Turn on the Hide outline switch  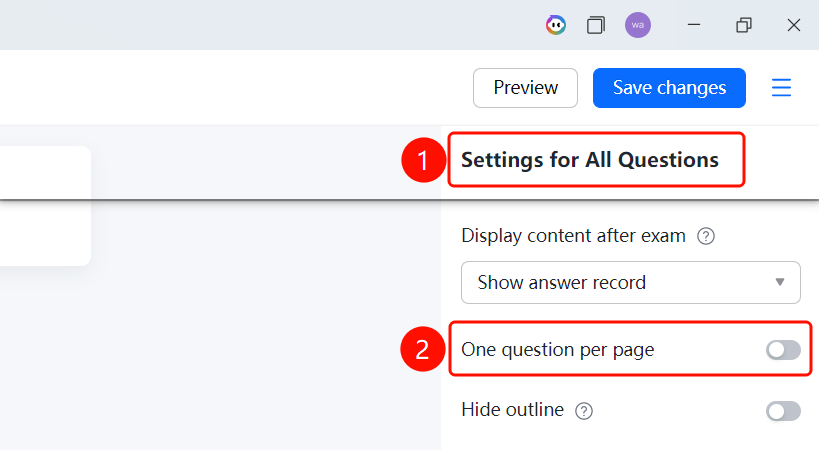783,411
